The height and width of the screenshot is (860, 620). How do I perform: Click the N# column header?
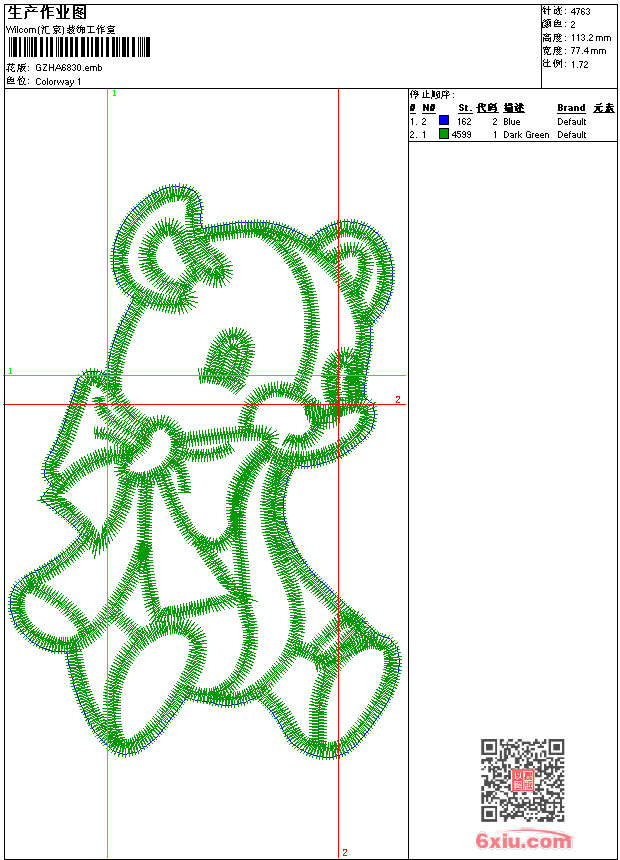[429, 108]
